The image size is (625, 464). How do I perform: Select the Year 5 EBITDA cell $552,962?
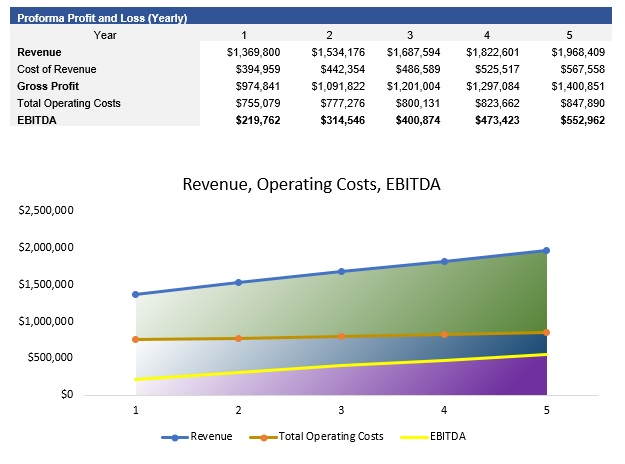582,120
